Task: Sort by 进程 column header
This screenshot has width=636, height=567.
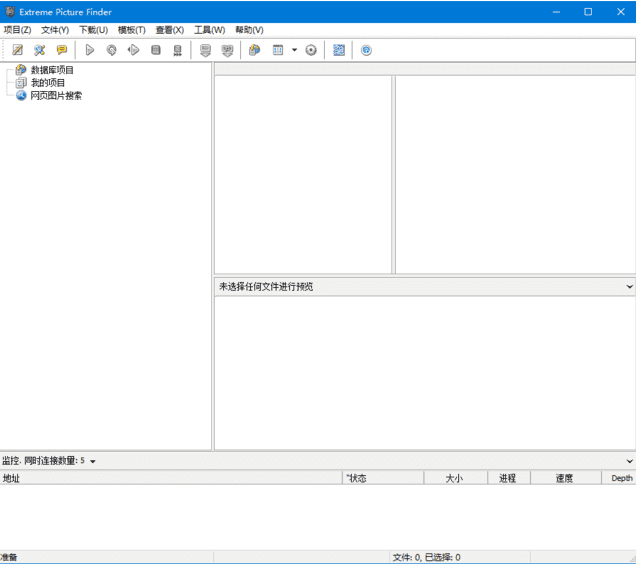Action: (509, 479)
